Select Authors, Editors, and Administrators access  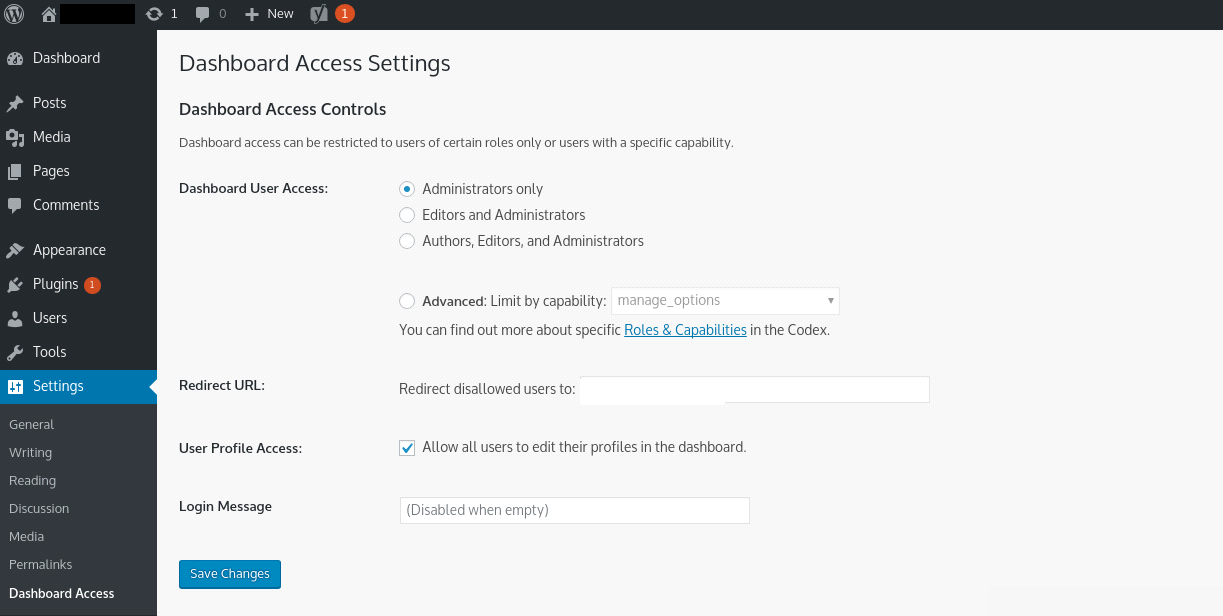pyautogui.click(x=407, y=240)
